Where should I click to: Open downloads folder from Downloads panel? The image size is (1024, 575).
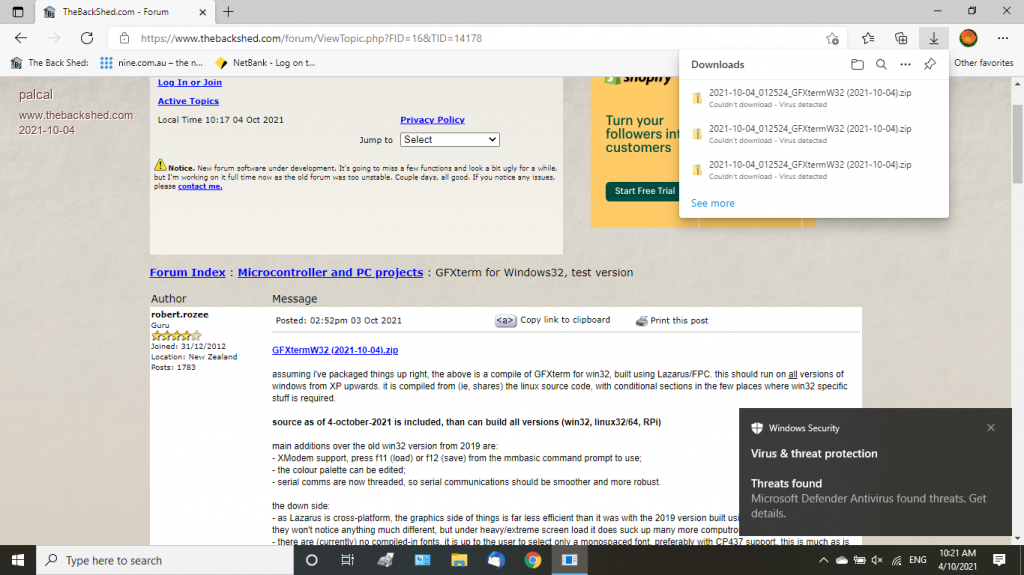857,65
